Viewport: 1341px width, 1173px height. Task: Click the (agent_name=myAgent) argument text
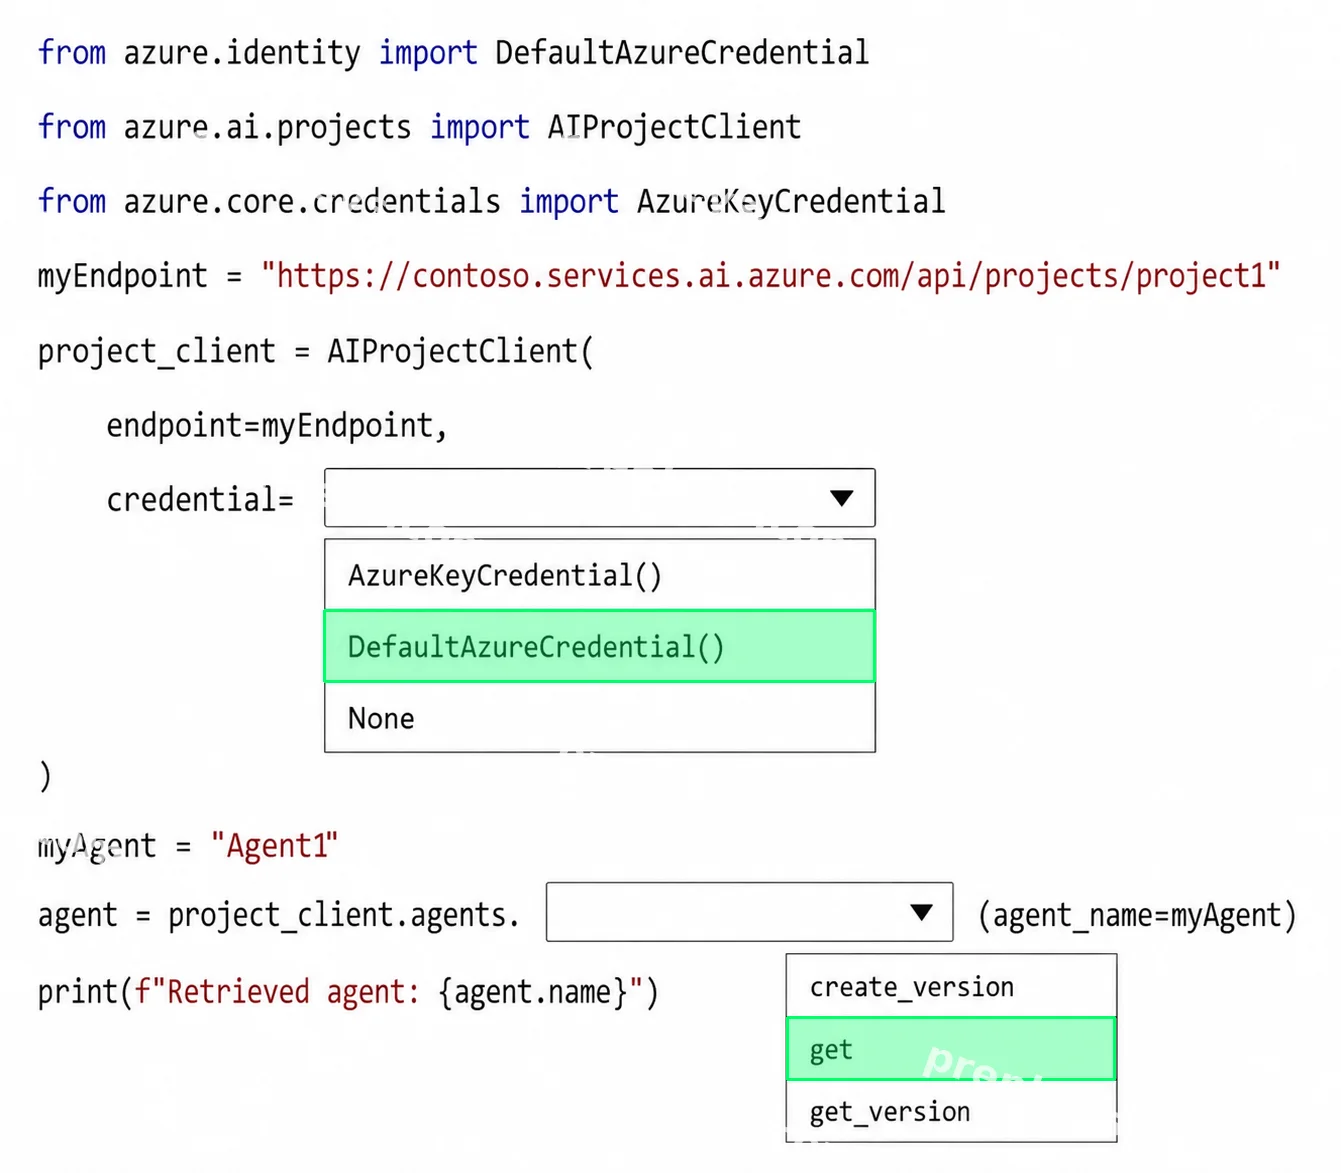(1137, 915)
